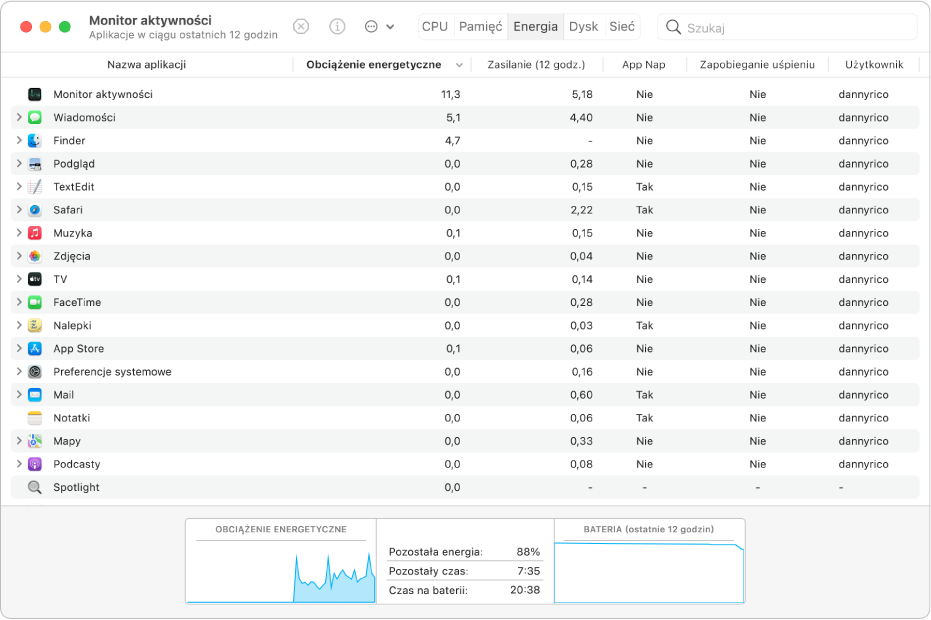Click the Wiadomości app icon

(x=35, y=117)
